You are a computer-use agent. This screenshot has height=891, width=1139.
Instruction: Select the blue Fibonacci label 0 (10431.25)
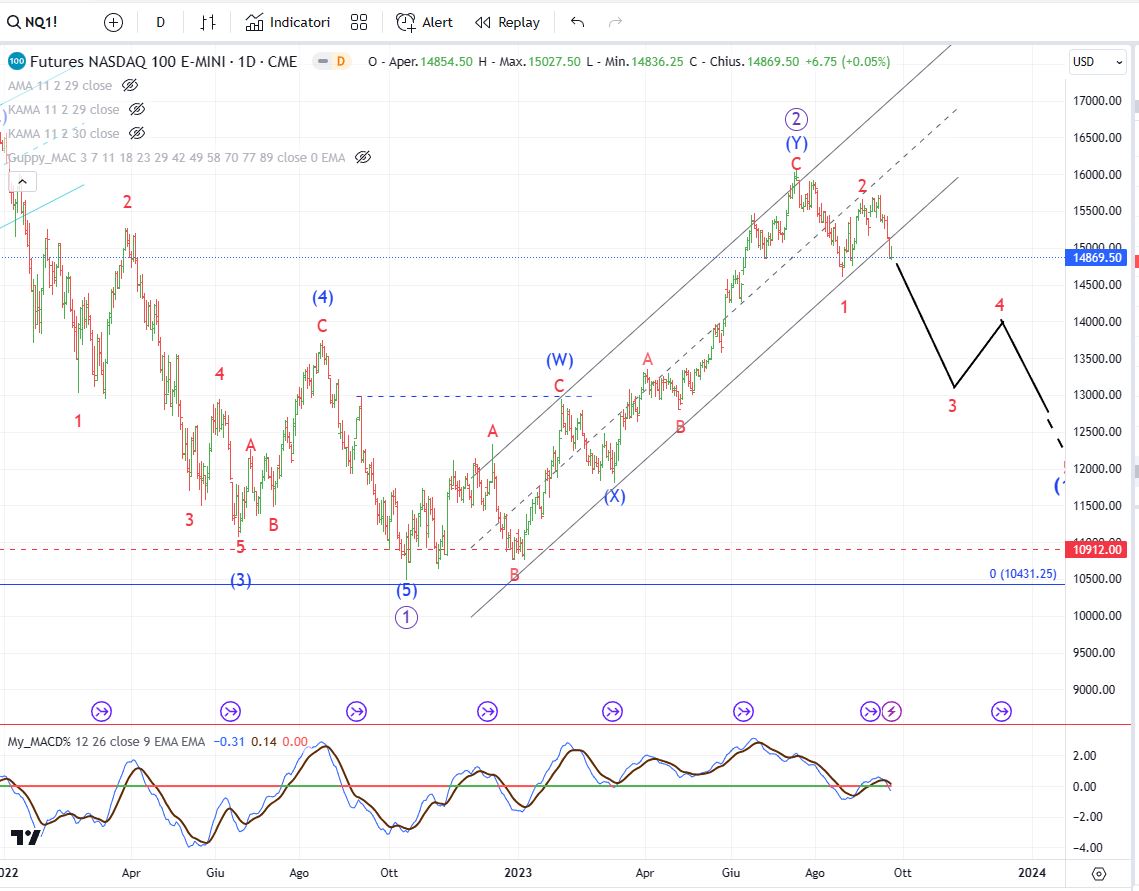[x=1023, y=574]
